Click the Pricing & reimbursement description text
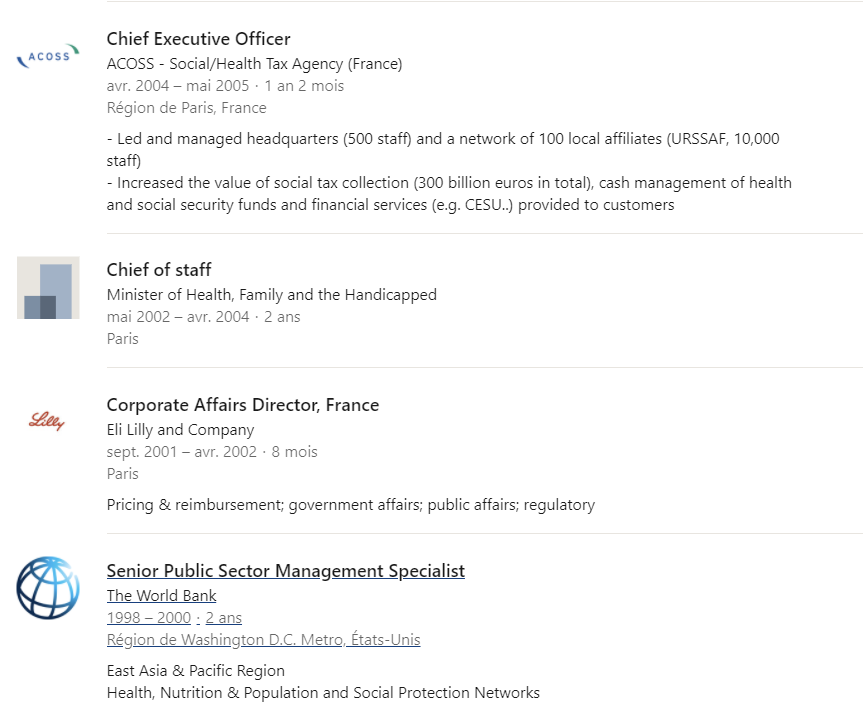863x713 pixels. (350, 505)
